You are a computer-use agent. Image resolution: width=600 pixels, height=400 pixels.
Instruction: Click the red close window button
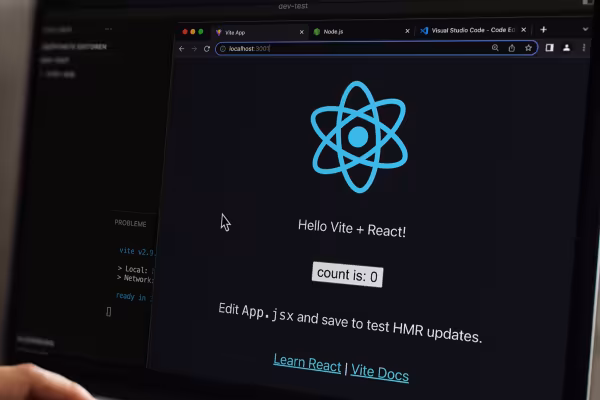tap(185, 32)
